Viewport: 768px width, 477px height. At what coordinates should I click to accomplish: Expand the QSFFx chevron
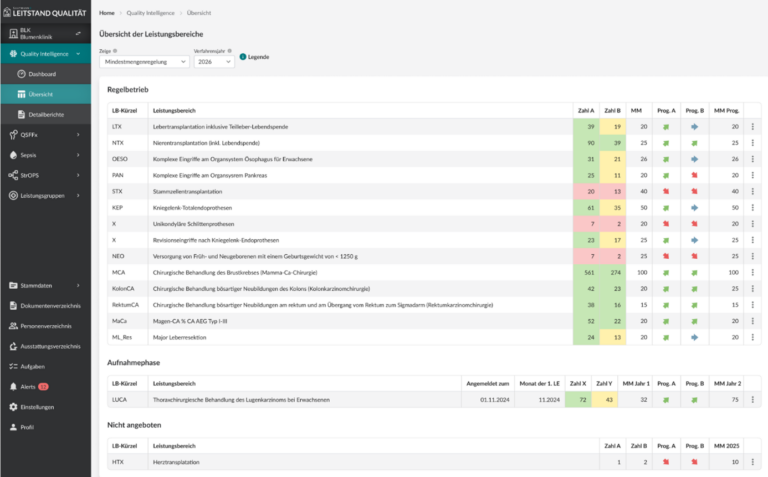[78, 135]
